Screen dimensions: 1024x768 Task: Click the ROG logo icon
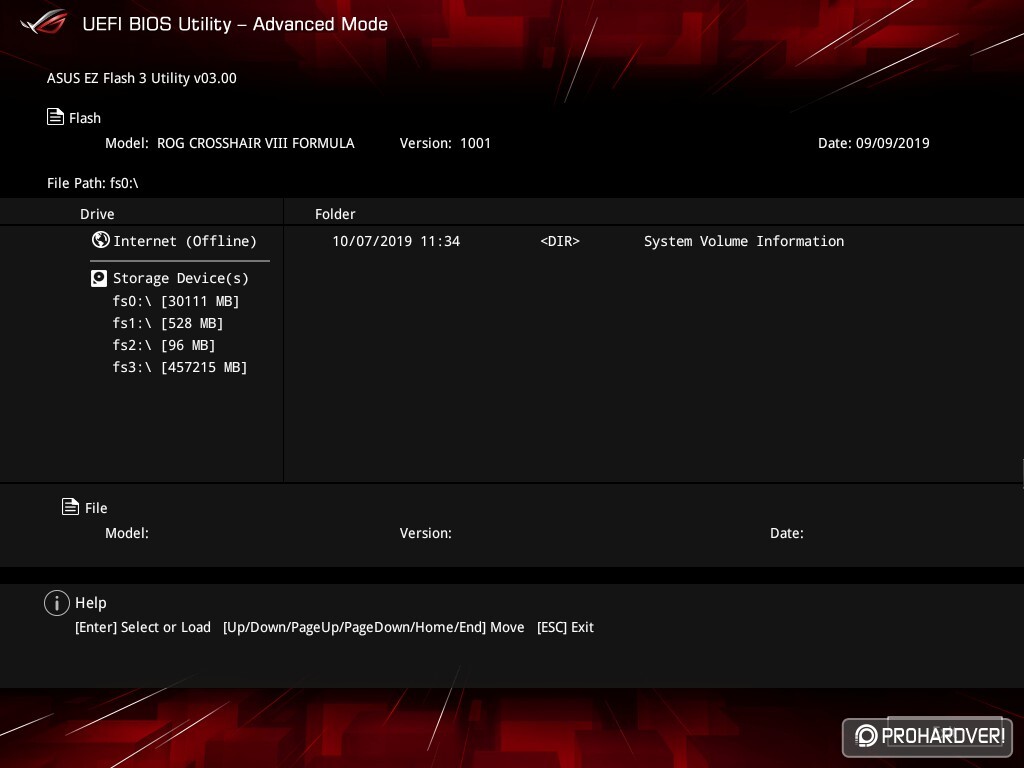pyautogui.click(x=44, y=23)
